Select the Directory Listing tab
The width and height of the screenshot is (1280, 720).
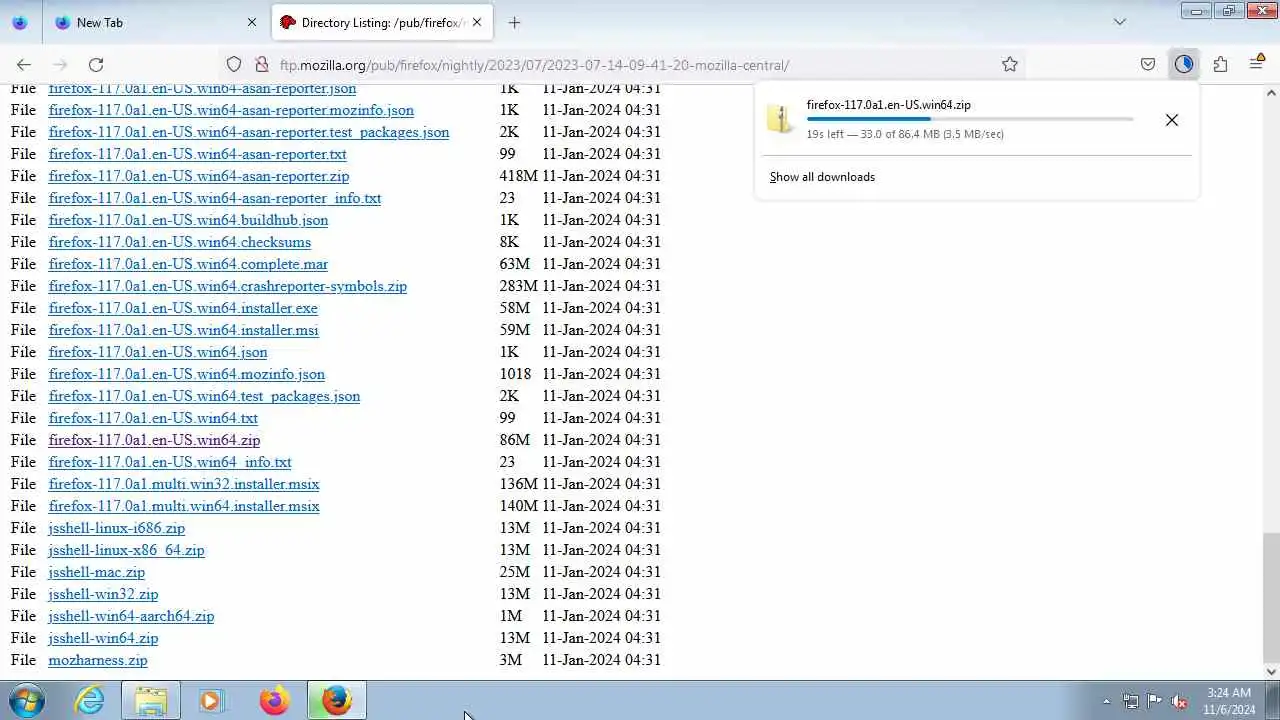(x=382, y=22)
